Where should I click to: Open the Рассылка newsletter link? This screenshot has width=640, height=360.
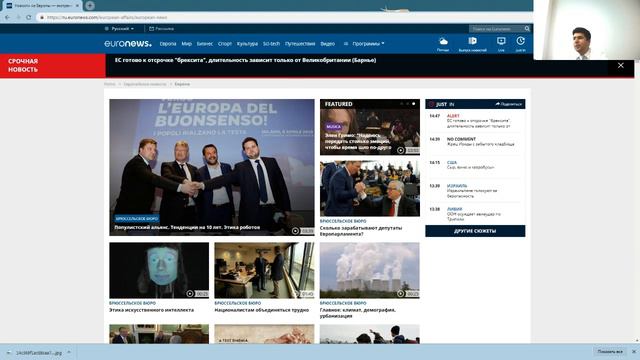[162, 29]
